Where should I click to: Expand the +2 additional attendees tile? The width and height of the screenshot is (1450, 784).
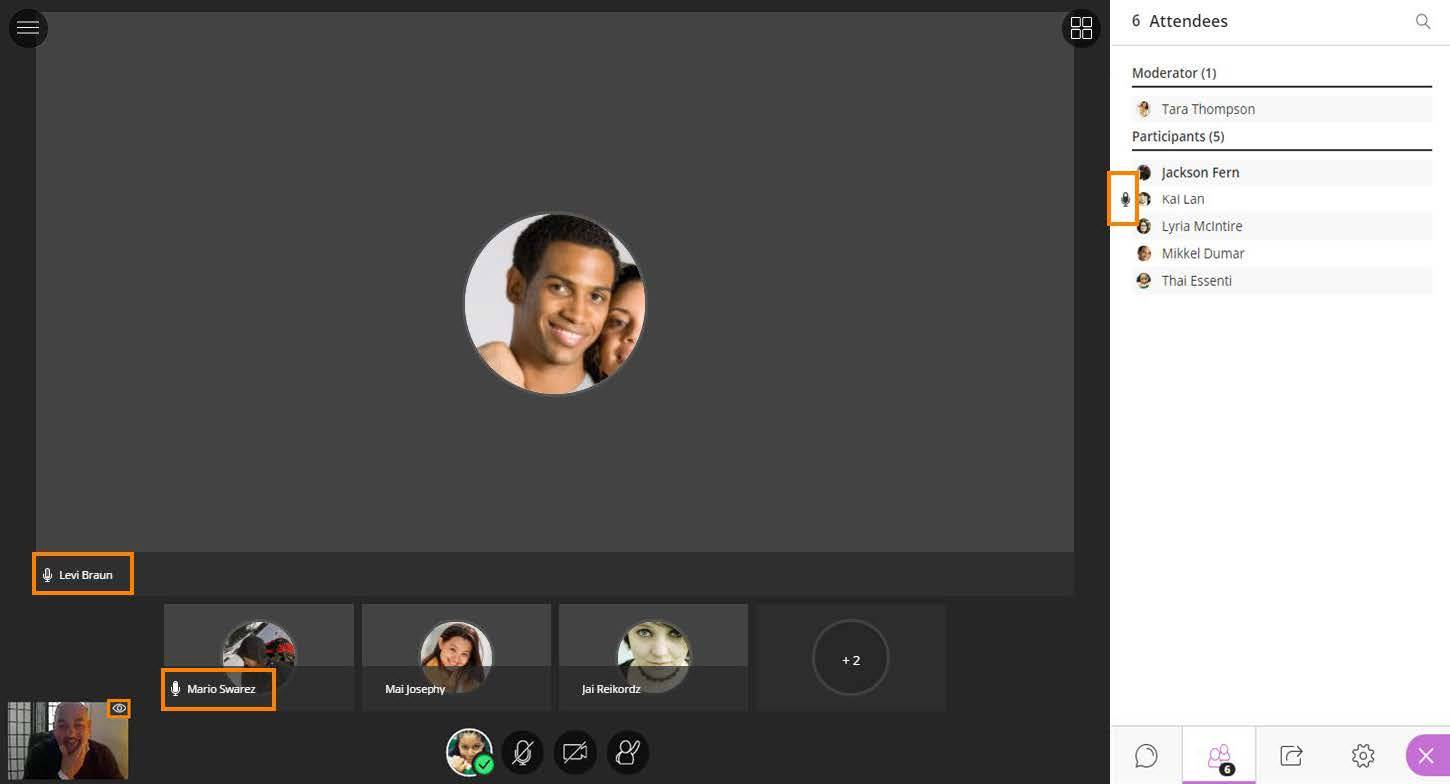850,659
